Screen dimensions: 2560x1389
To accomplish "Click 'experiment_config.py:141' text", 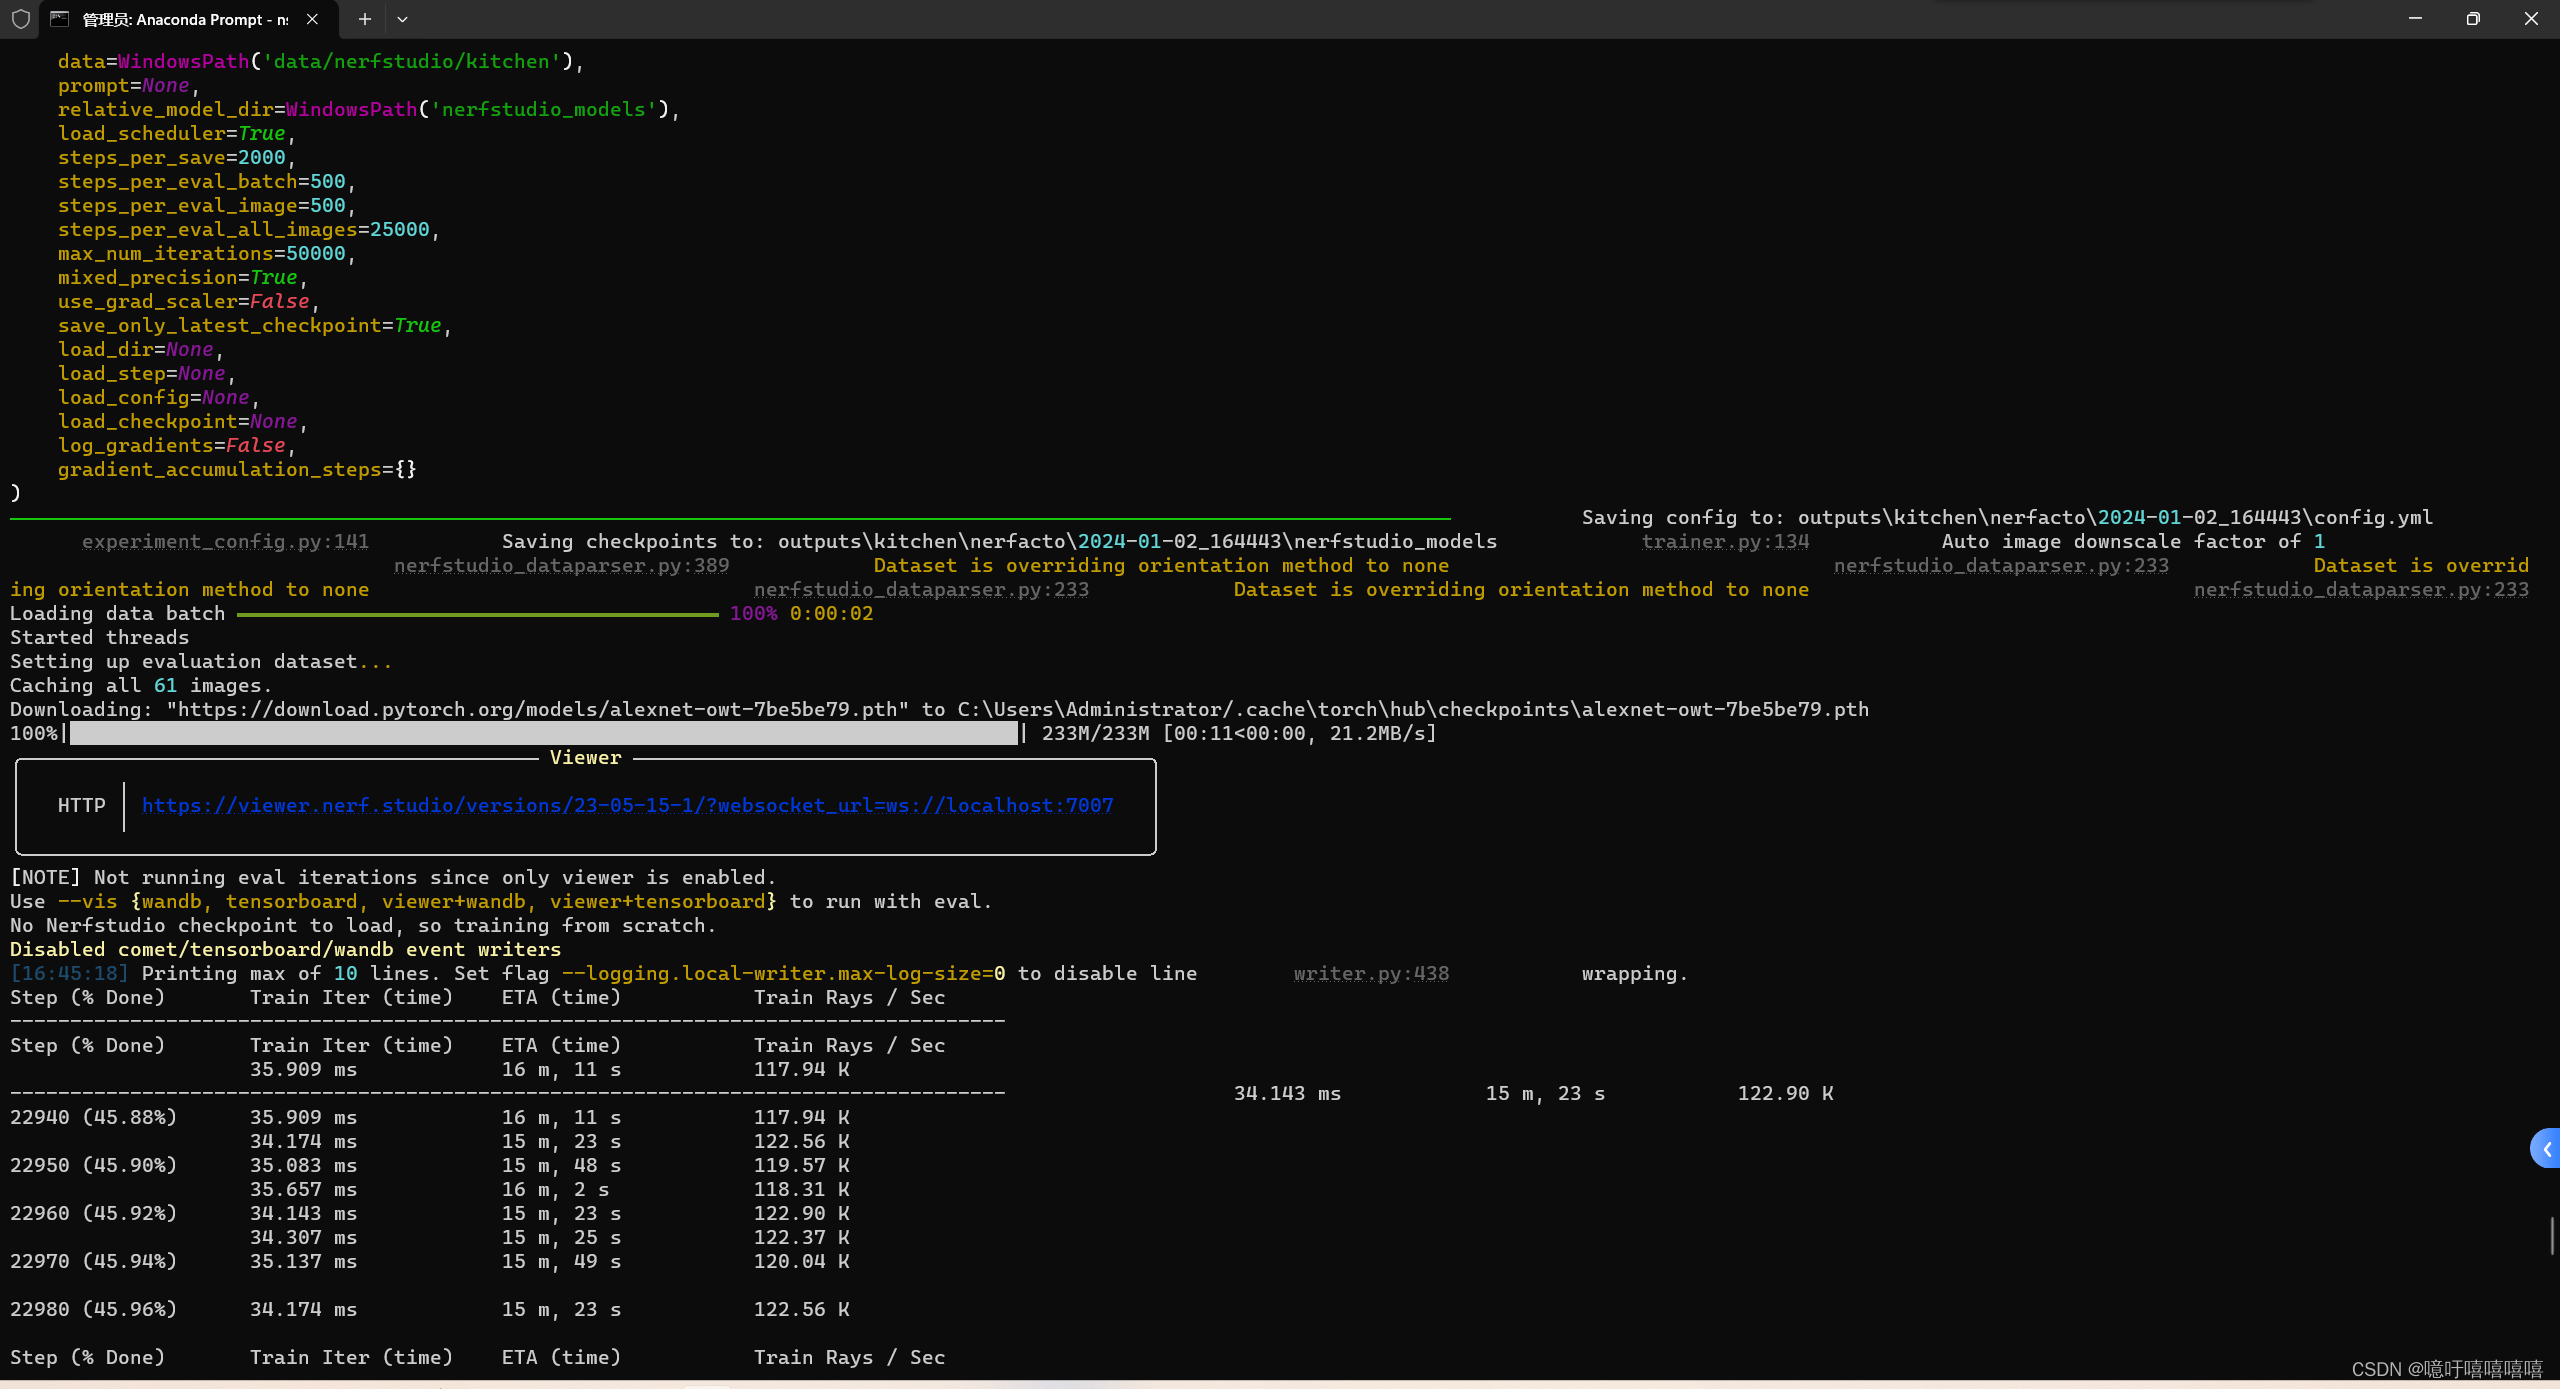I will click(x=225, y=541).
